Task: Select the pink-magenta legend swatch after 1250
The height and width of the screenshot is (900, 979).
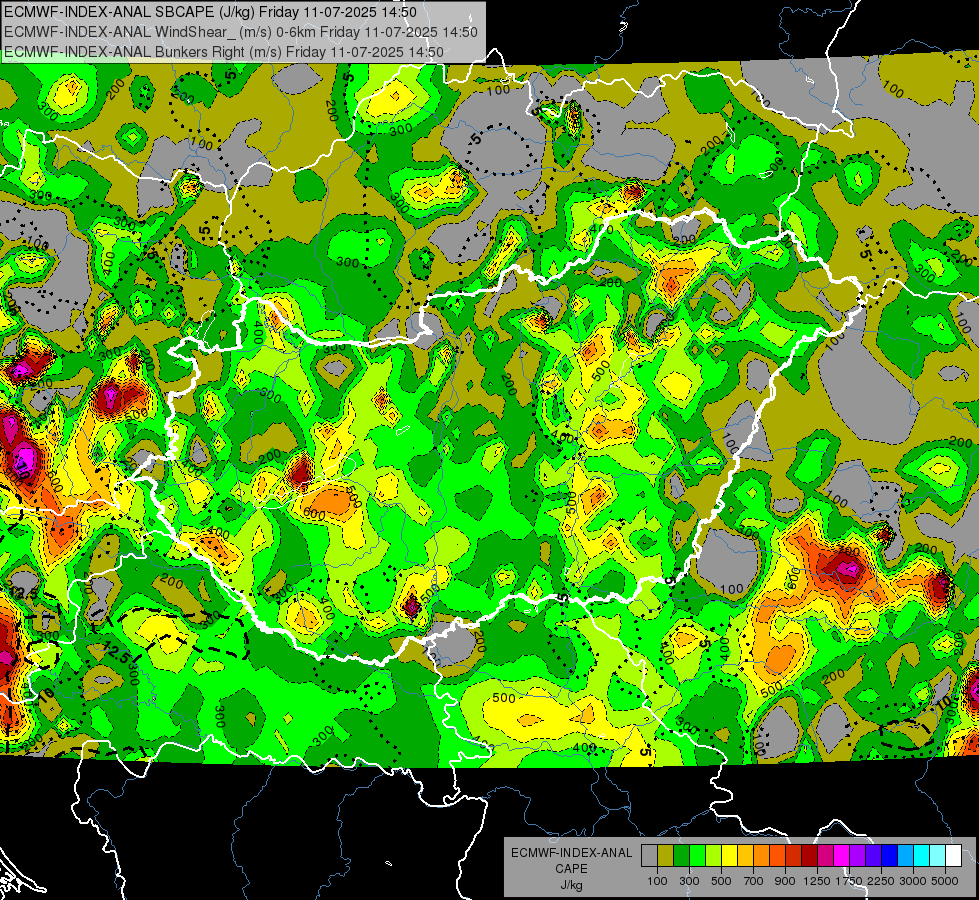Action: point(825,856)
